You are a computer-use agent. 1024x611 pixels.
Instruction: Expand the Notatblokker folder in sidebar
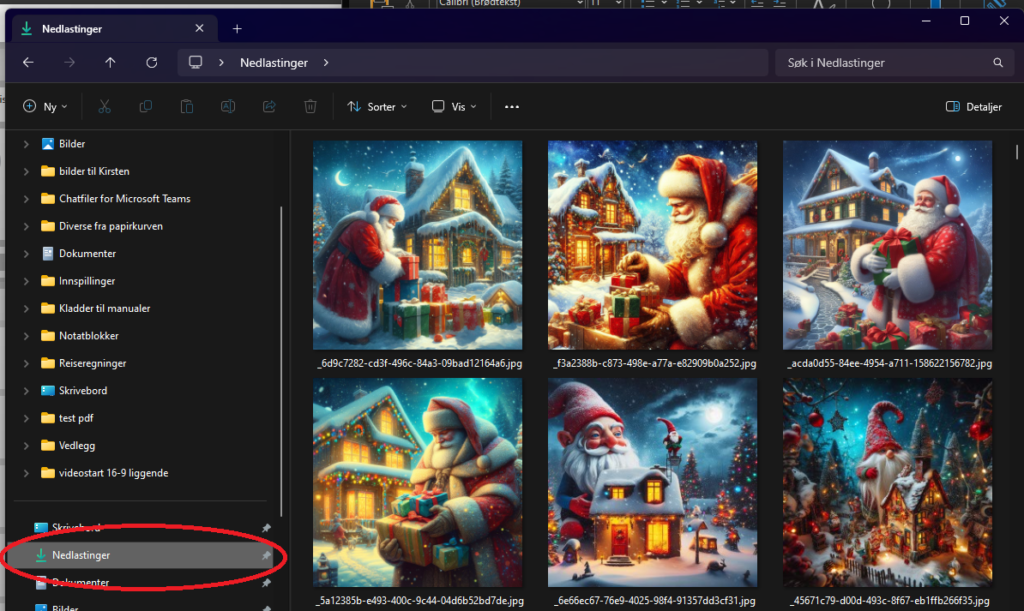[x=27, y=336]
